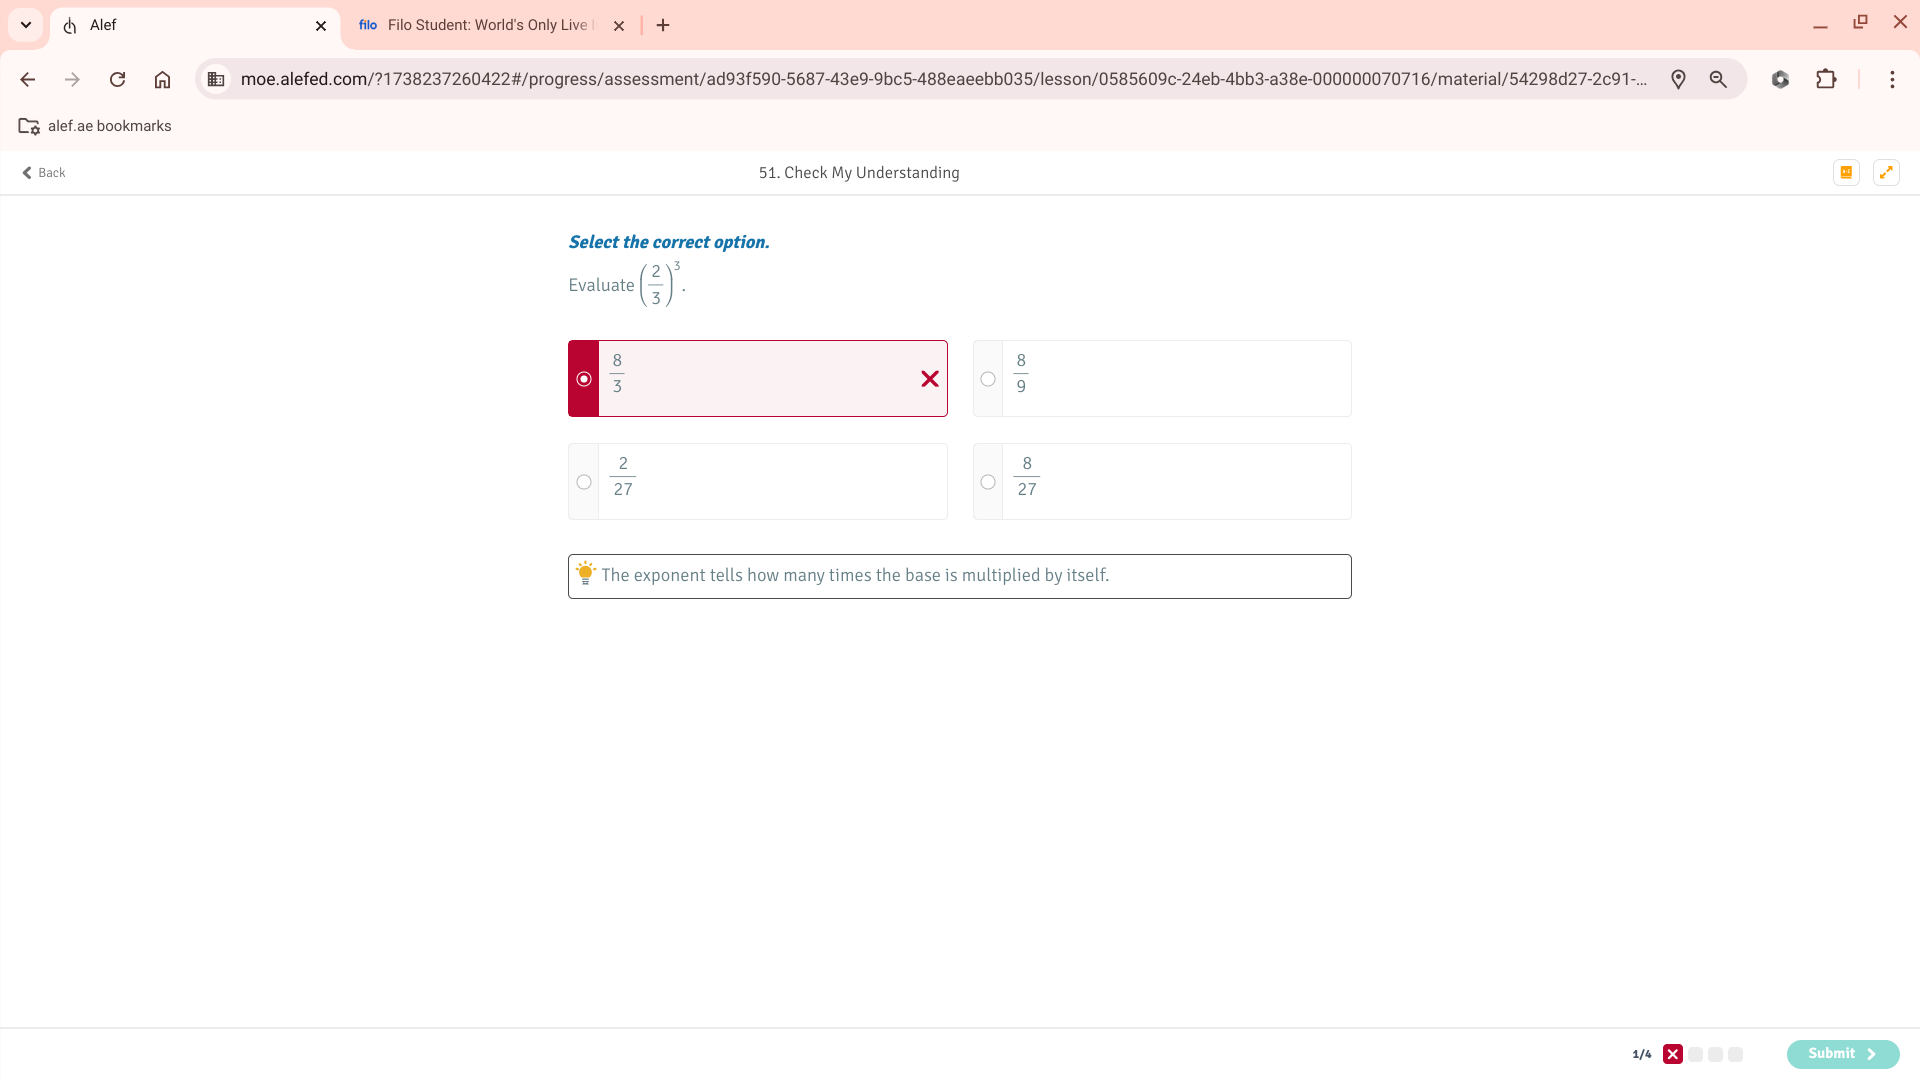This screenshot has height=1080, width=1920.
Task: Click the Submit button
Action: coord(1842,1054)
